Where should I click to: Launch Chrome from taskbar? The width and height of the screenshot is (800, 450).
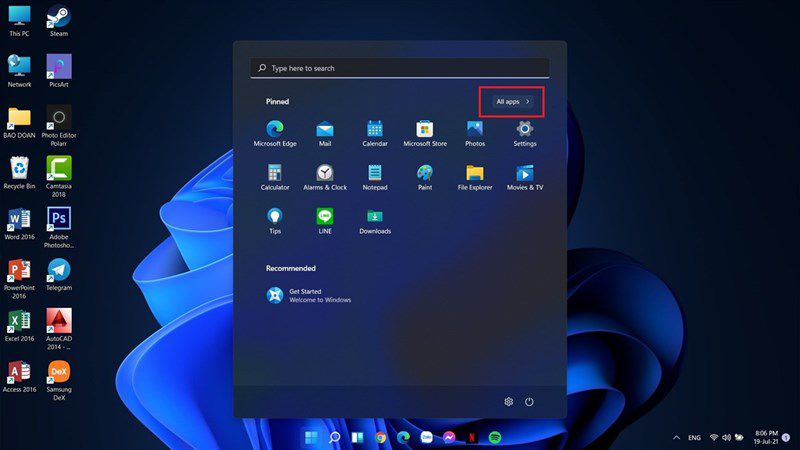(380, 437)
